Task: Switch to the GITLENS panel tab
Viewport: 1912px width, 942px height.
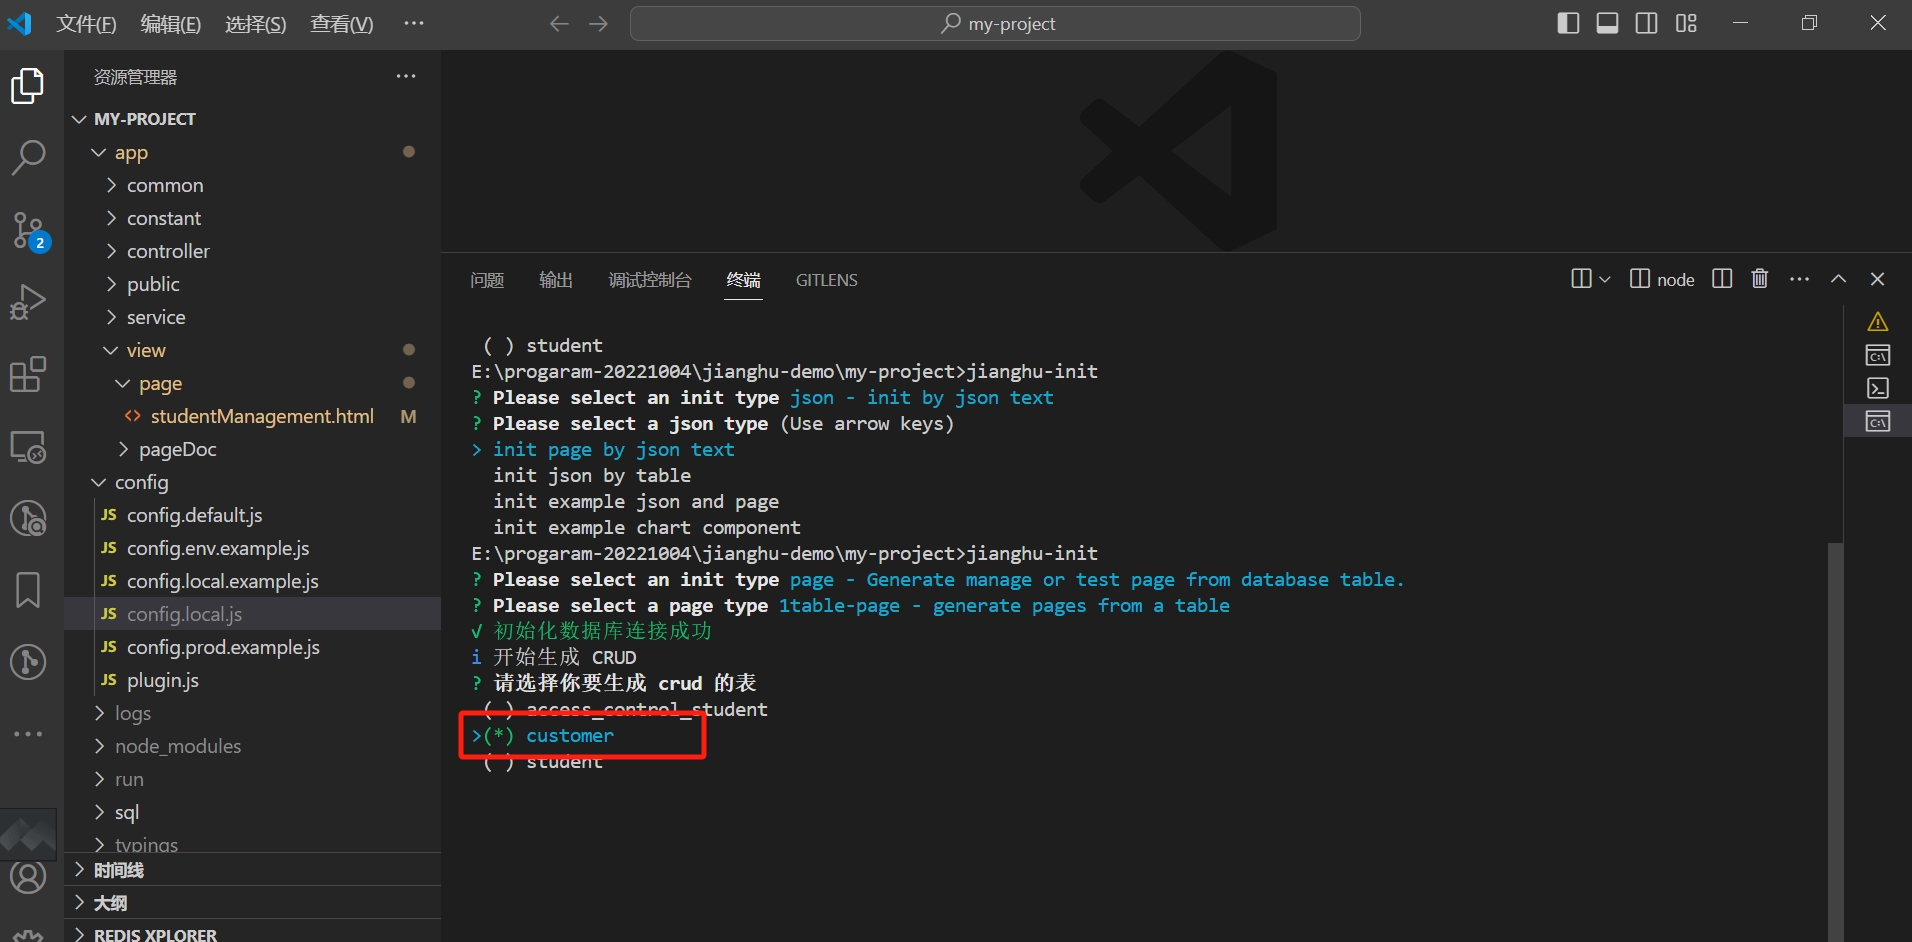Action: 827,281
